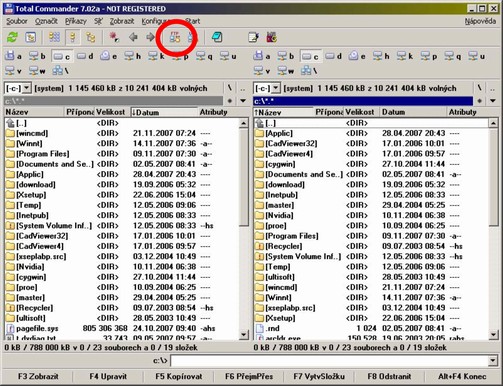Select [ultisoft] folder in right panel

[371, 277]
